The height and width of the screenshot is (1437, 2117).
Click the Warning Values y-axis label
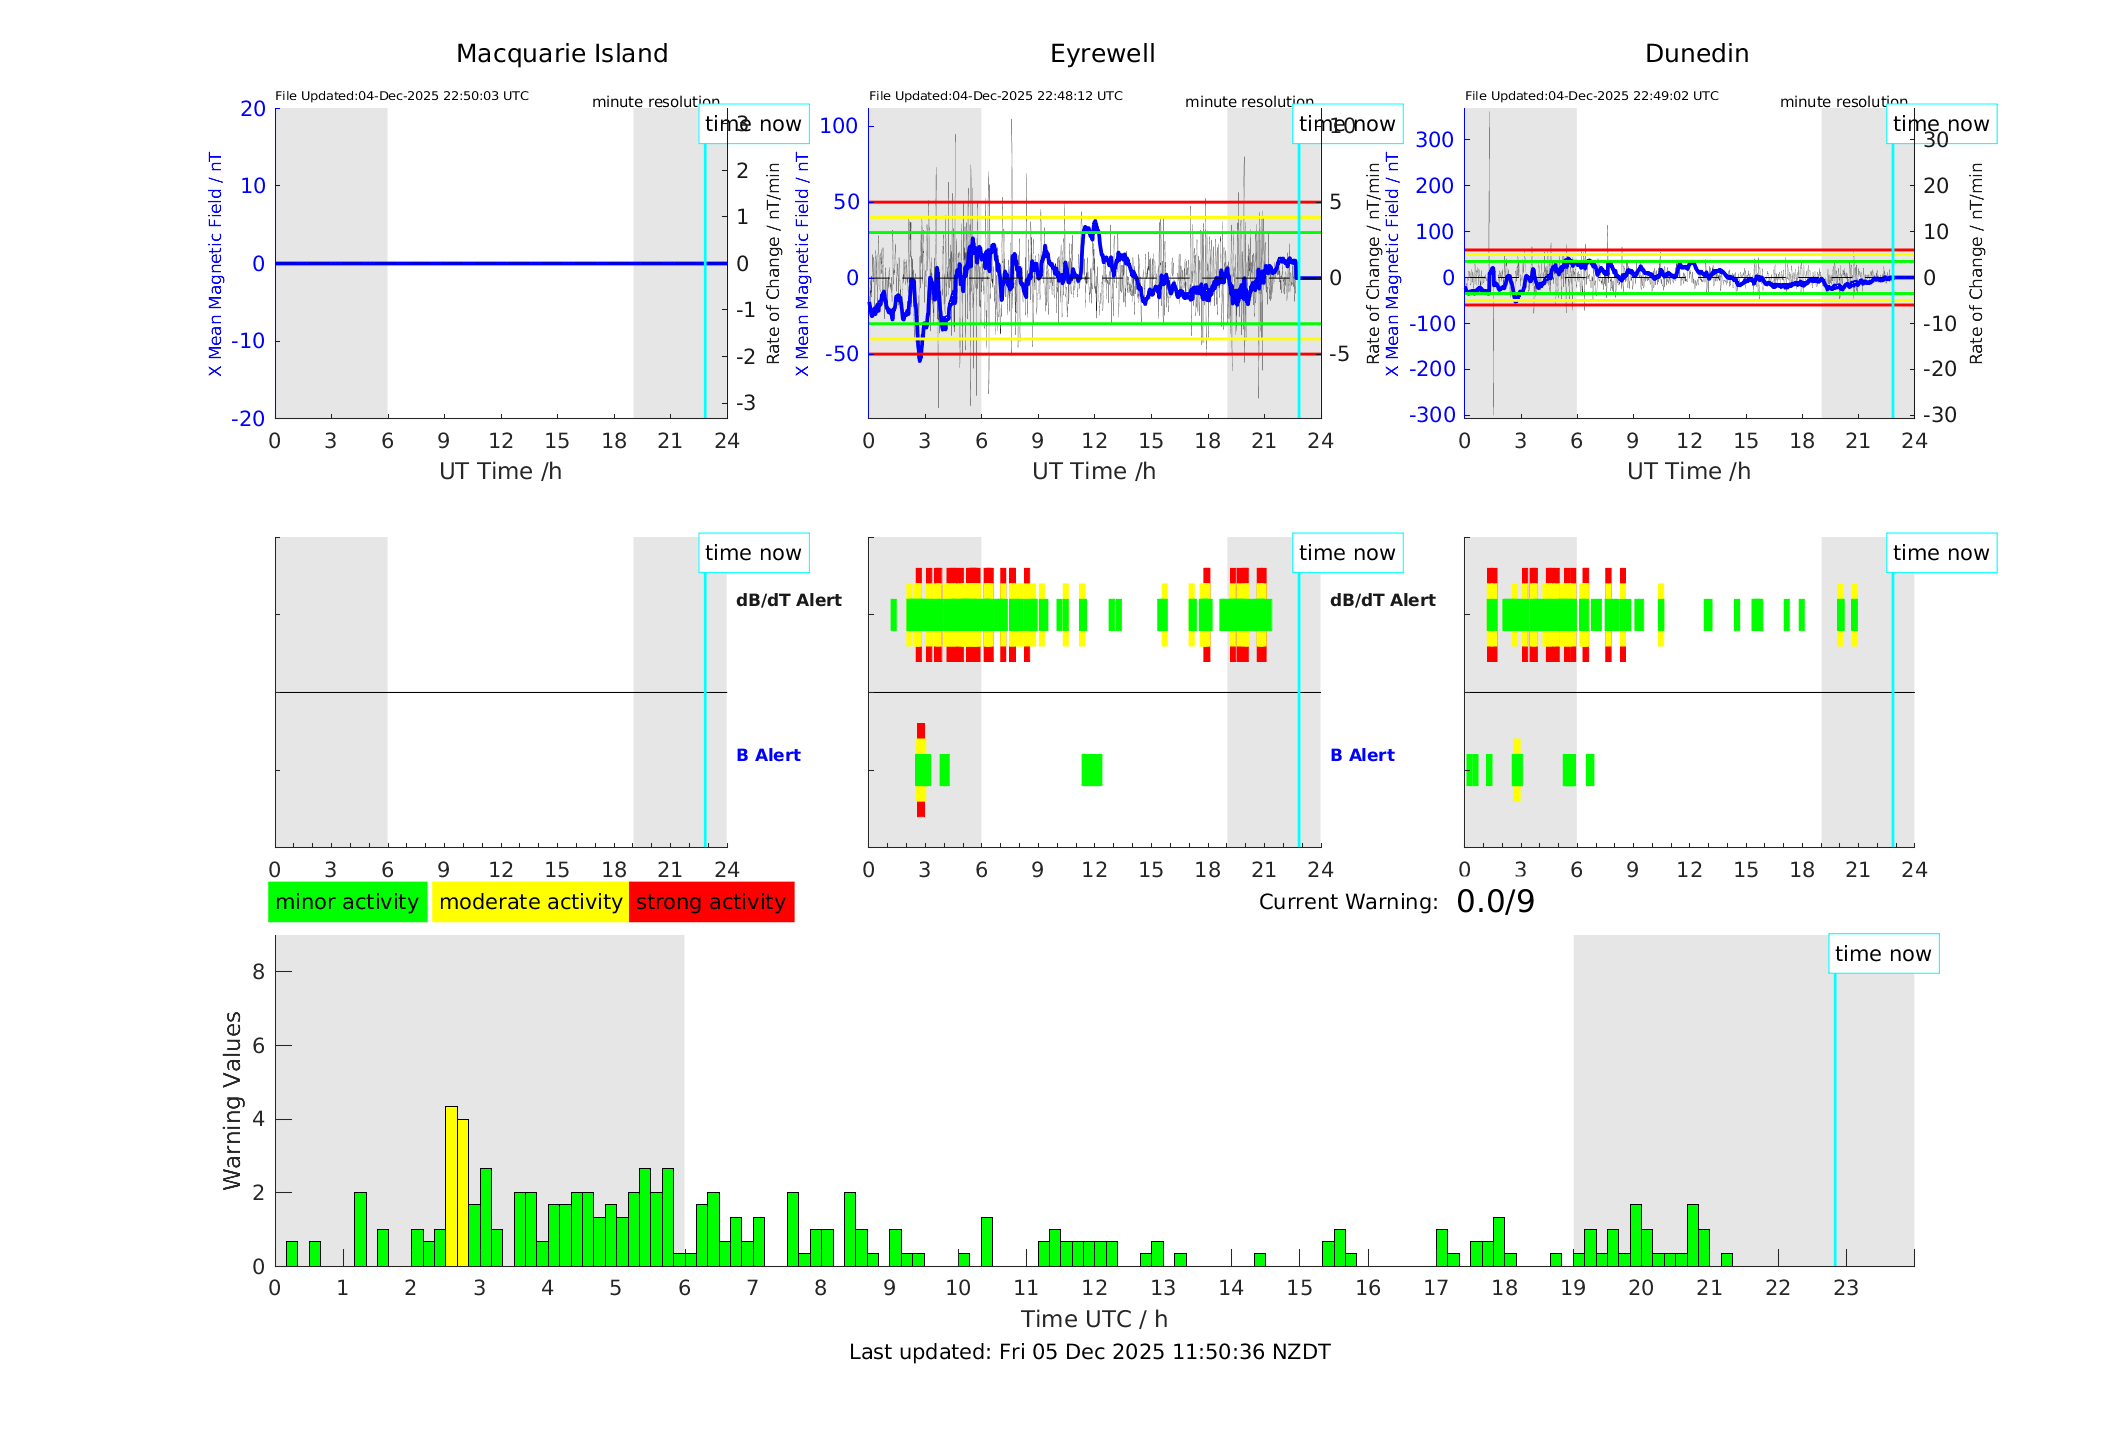232,1100
